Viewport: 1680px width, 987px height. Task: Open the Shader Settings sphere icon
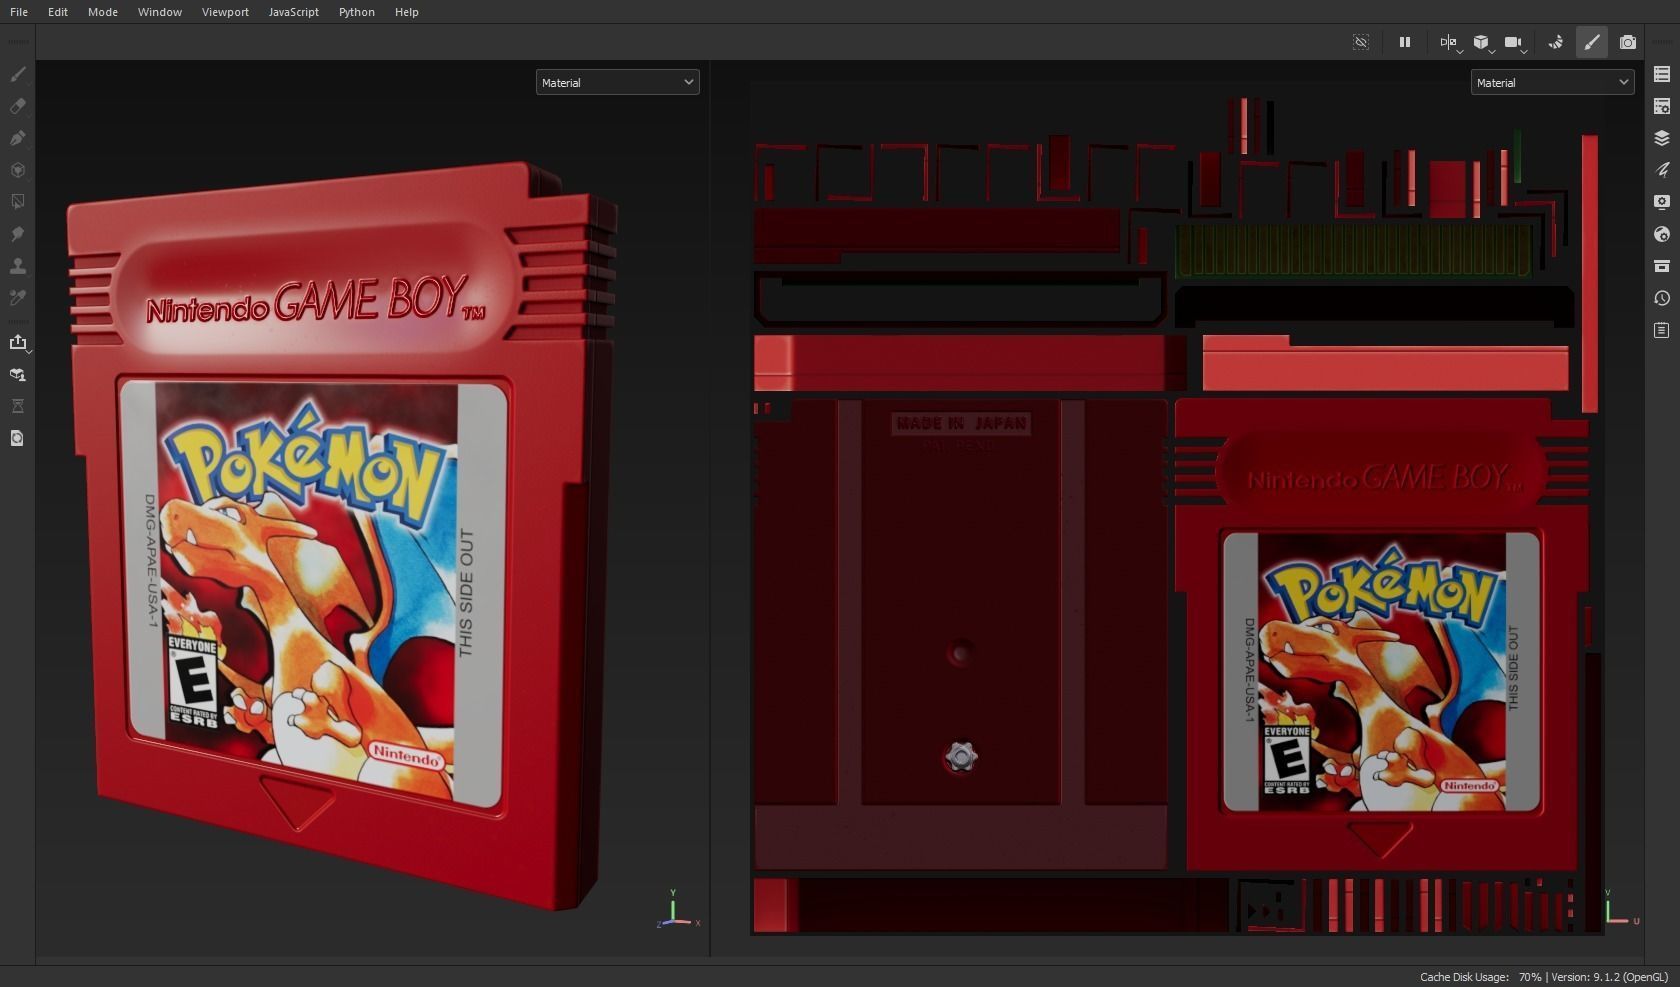(1662, 234)
